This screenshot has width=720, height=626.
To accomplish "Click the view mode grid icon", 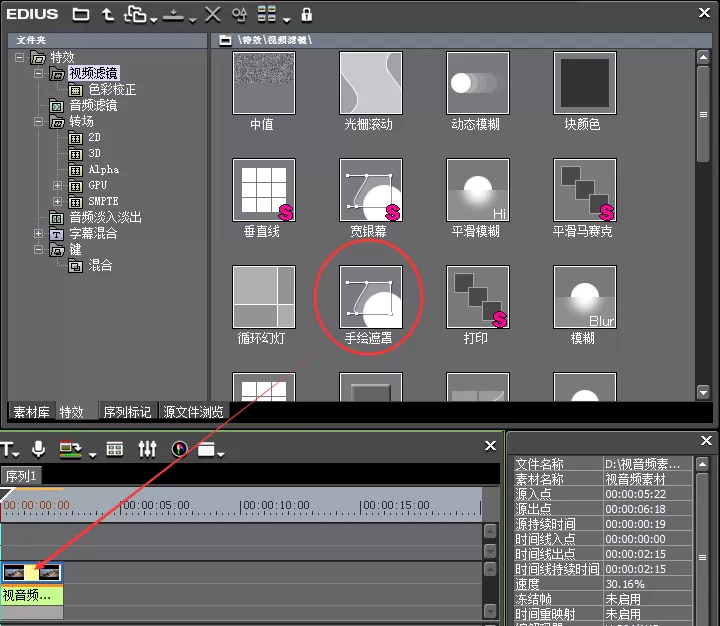I will pos(267,14).
